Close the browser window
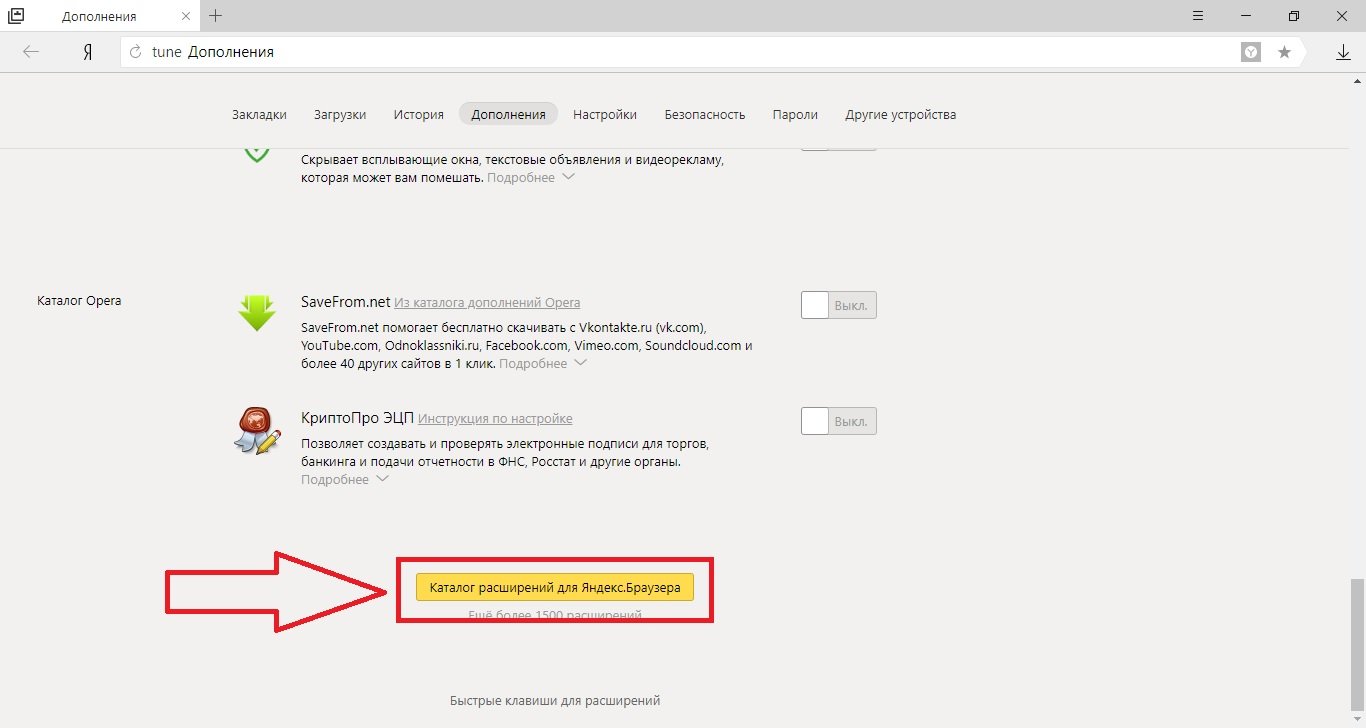1366x728 pixels. [x=1342, y=16]
